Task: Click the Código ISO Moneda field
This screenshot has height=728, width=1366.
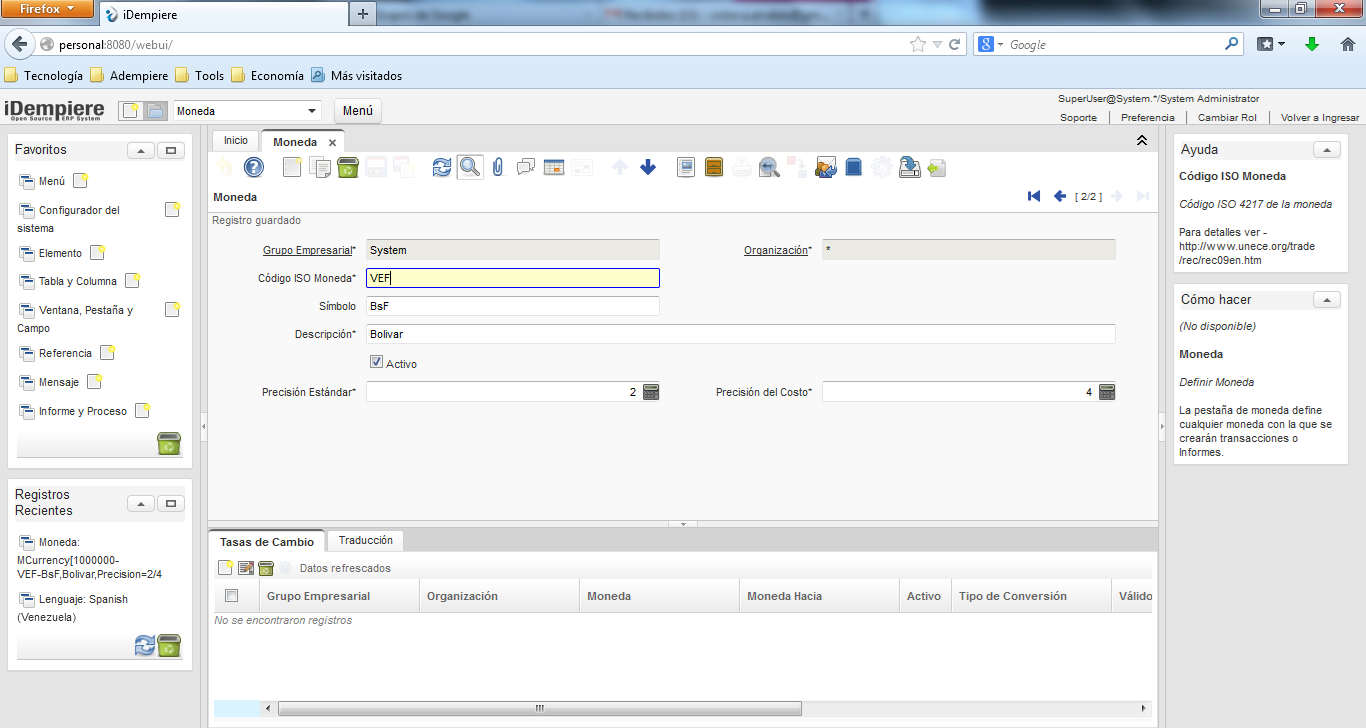Action: pyautogui.click(x=513, y=278)
